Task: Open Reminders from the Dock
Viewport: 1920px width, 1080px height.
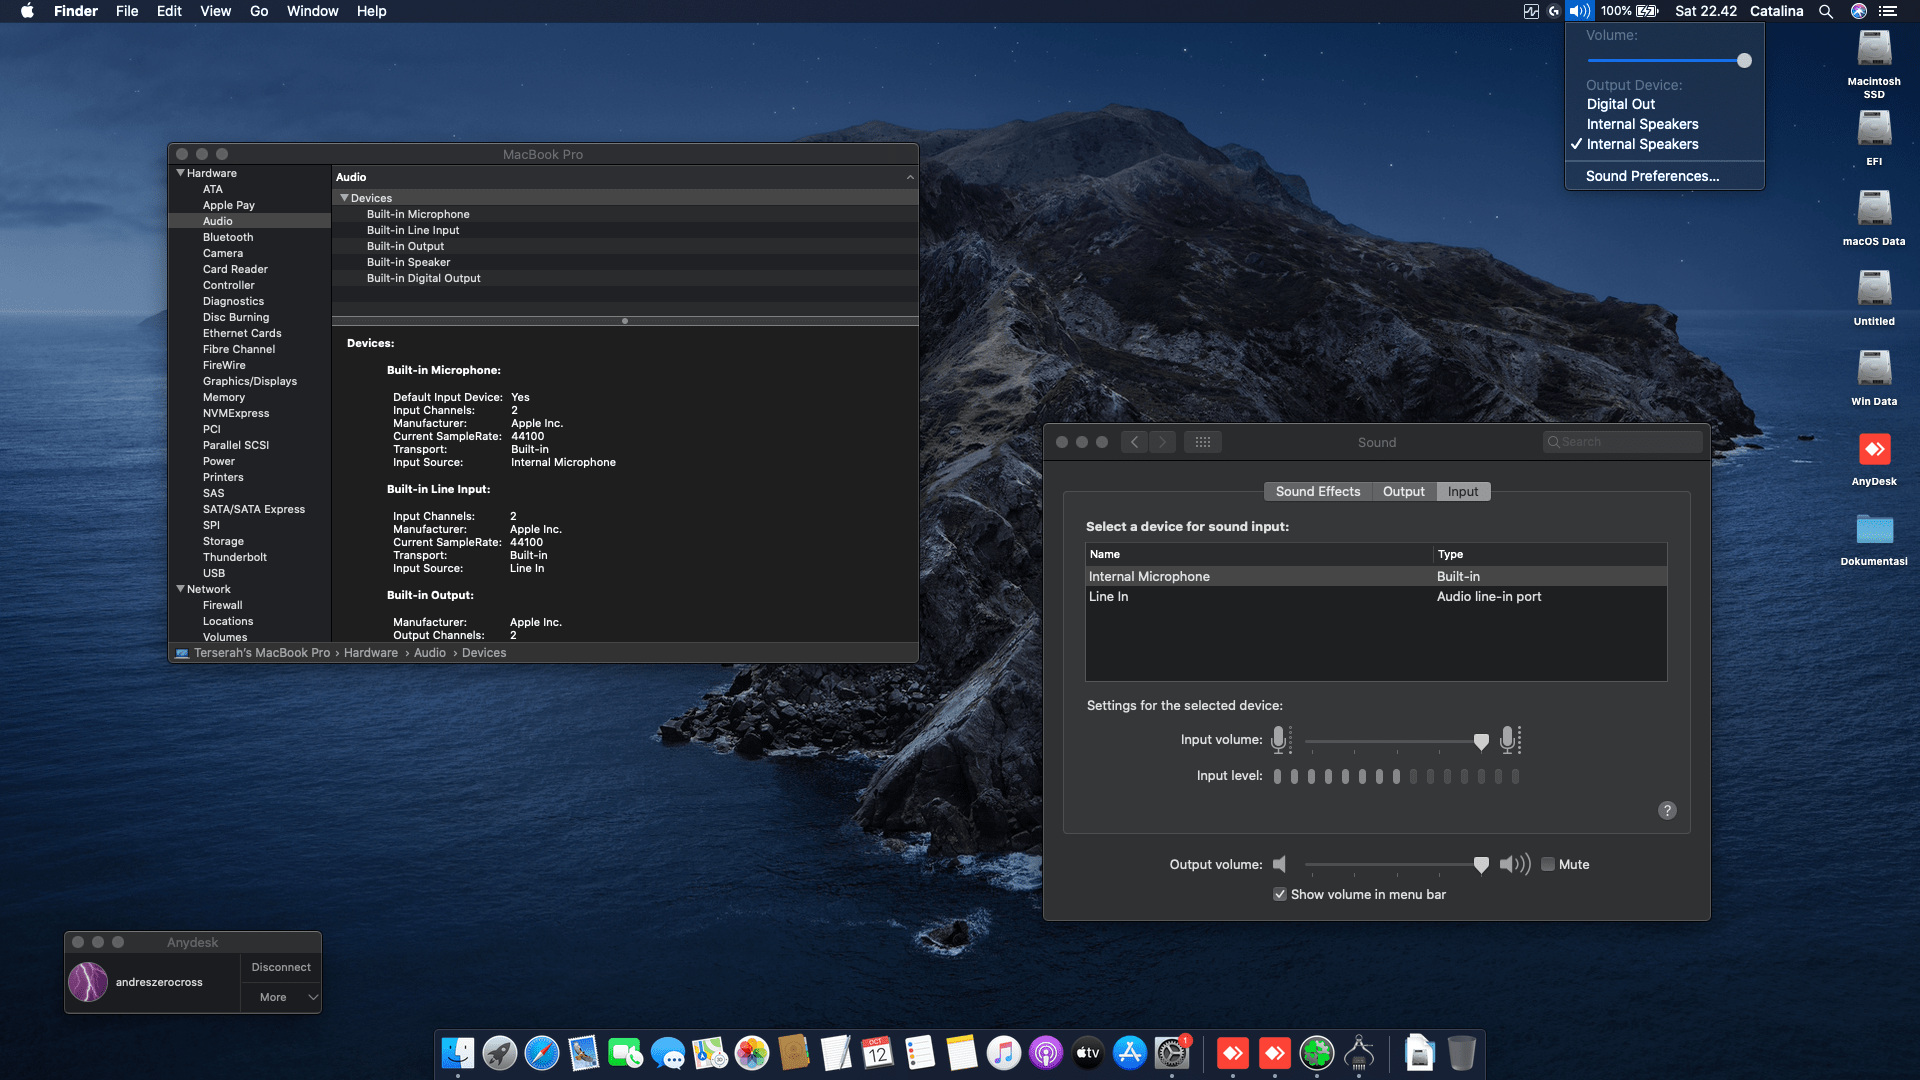Action: [920, 1053]
